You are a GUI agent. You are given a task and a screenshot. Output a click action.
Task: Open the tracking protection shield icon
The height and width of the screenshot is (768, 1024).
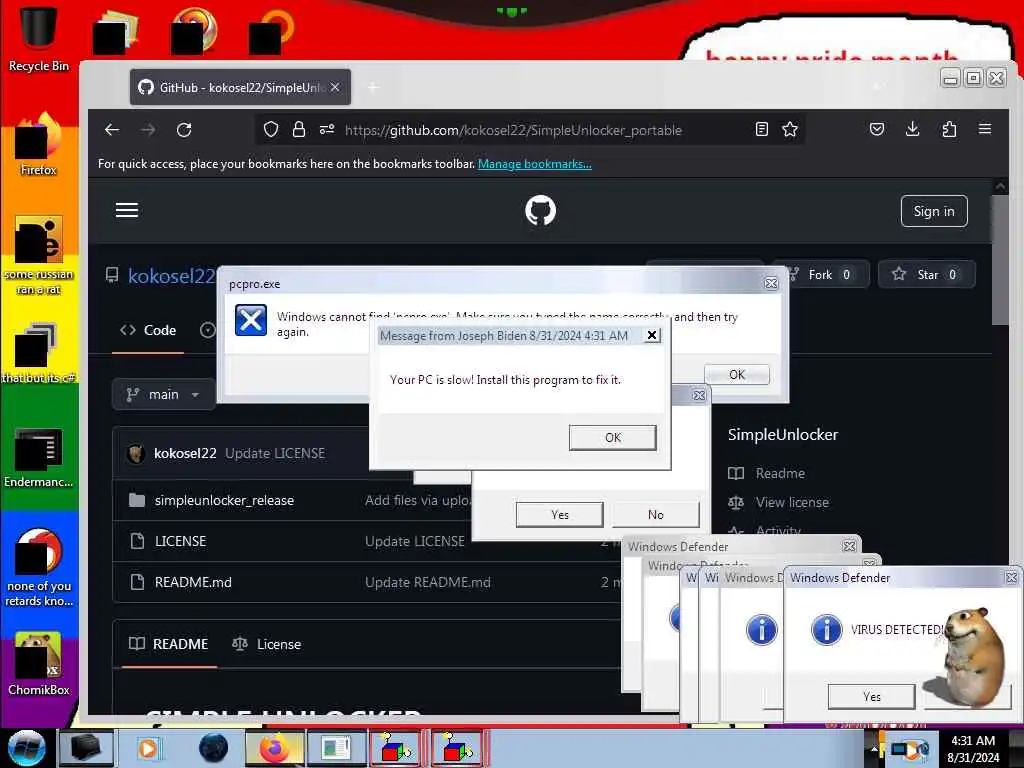tap(270, 129)
